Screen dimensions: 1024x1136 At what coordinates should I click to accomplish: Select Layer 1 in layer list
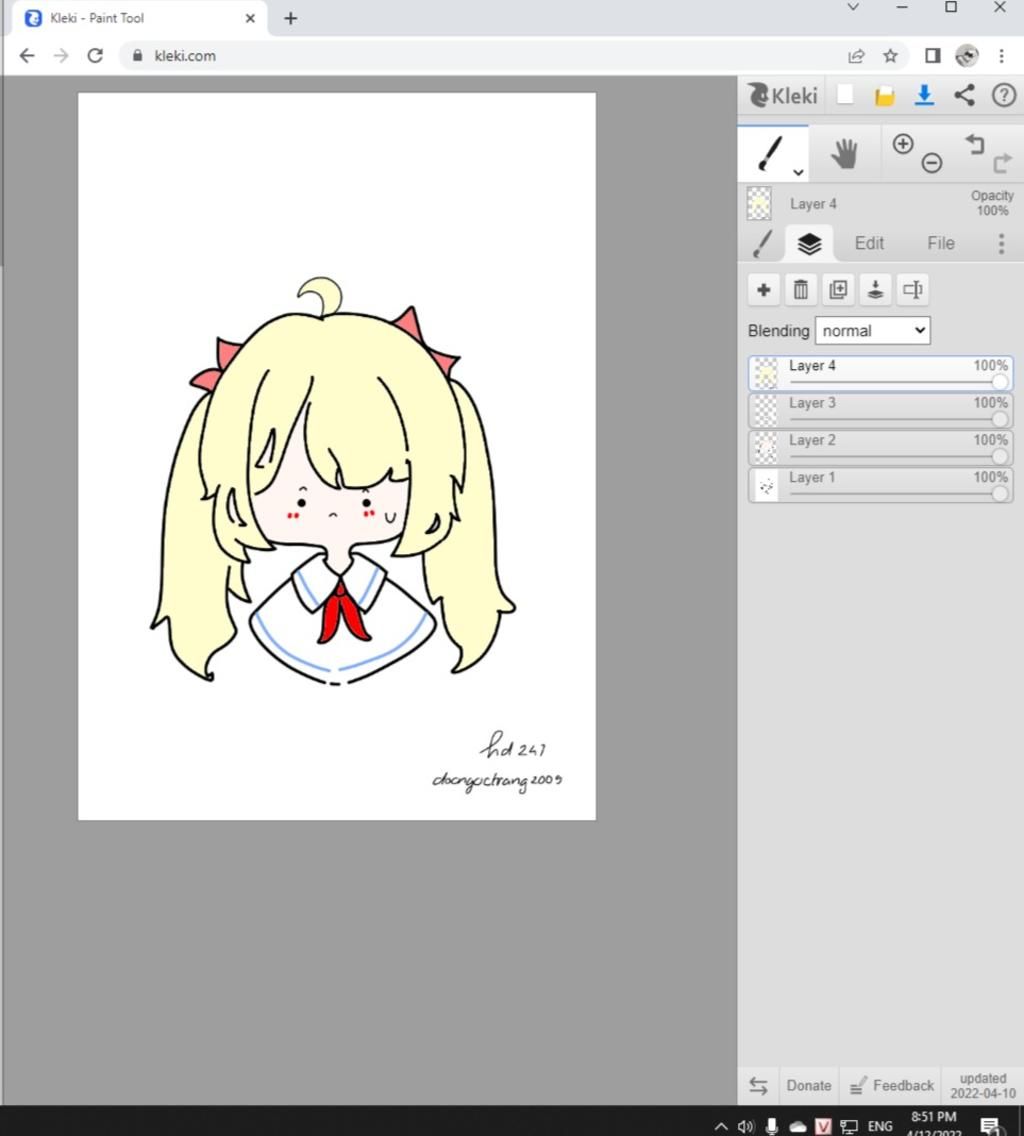point(881,485)
